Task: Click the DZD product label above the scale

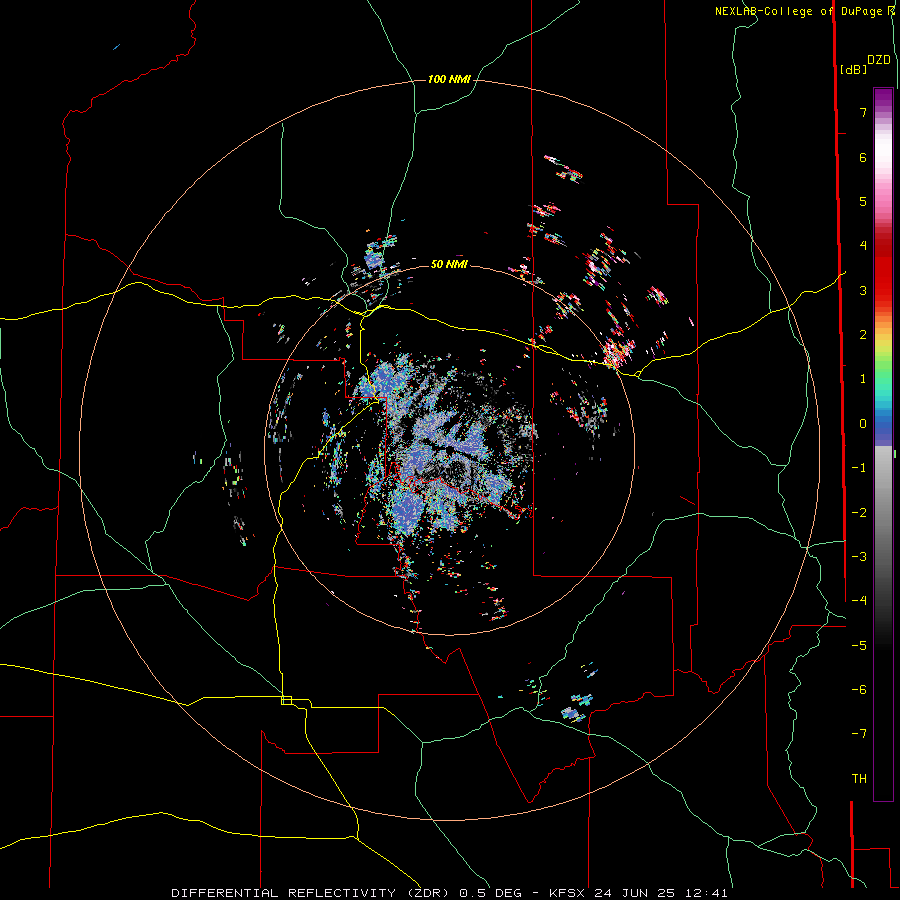Action: tap(879, 60)
